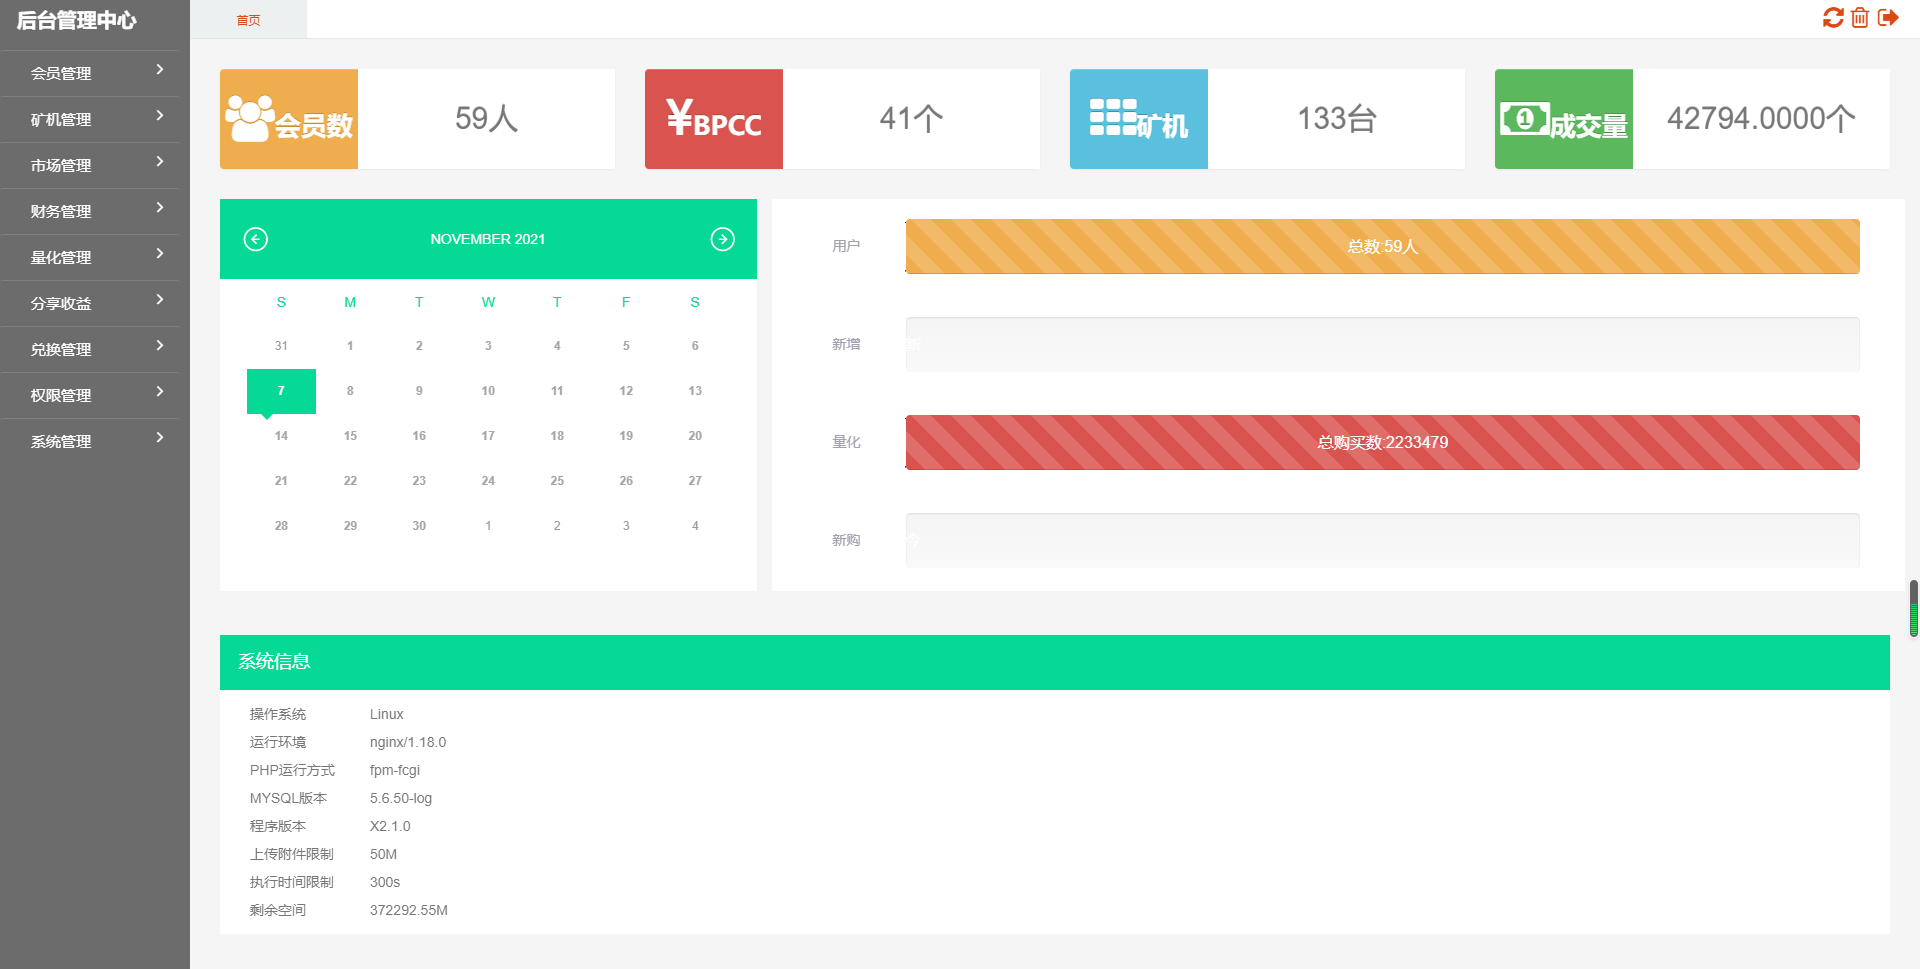1920x969 pixels.
Task: Click the orange 会员数 members icon tile
Action: pyautogui.click(x=289, y=119)
